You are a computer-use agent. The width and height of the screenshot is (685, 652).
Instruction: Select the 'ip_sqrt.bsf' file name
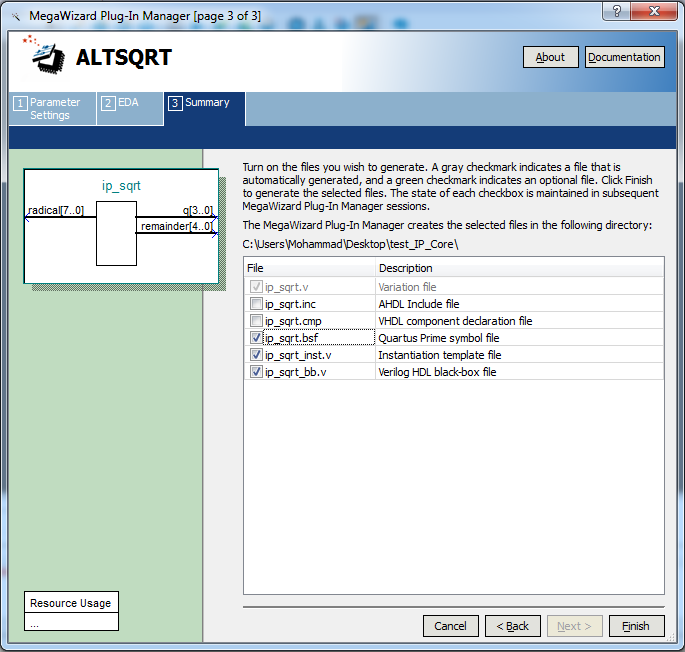click(x=291, y=338)
